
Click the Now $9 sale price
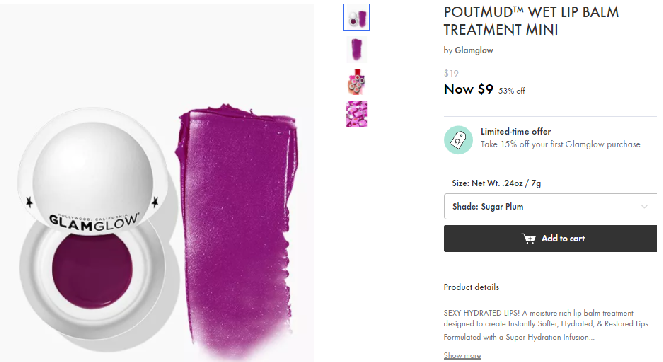click(468, 89)
